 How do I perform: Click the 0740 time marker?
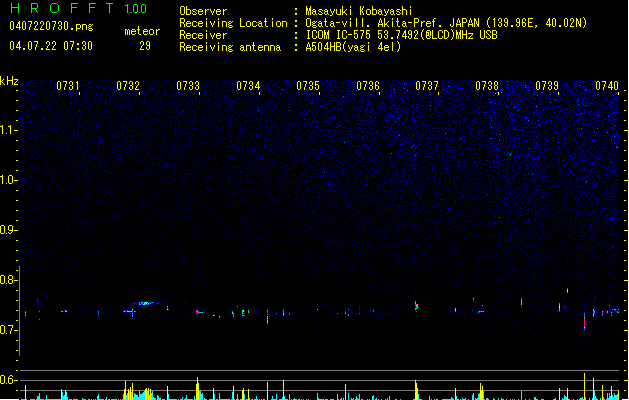[607, 86]
